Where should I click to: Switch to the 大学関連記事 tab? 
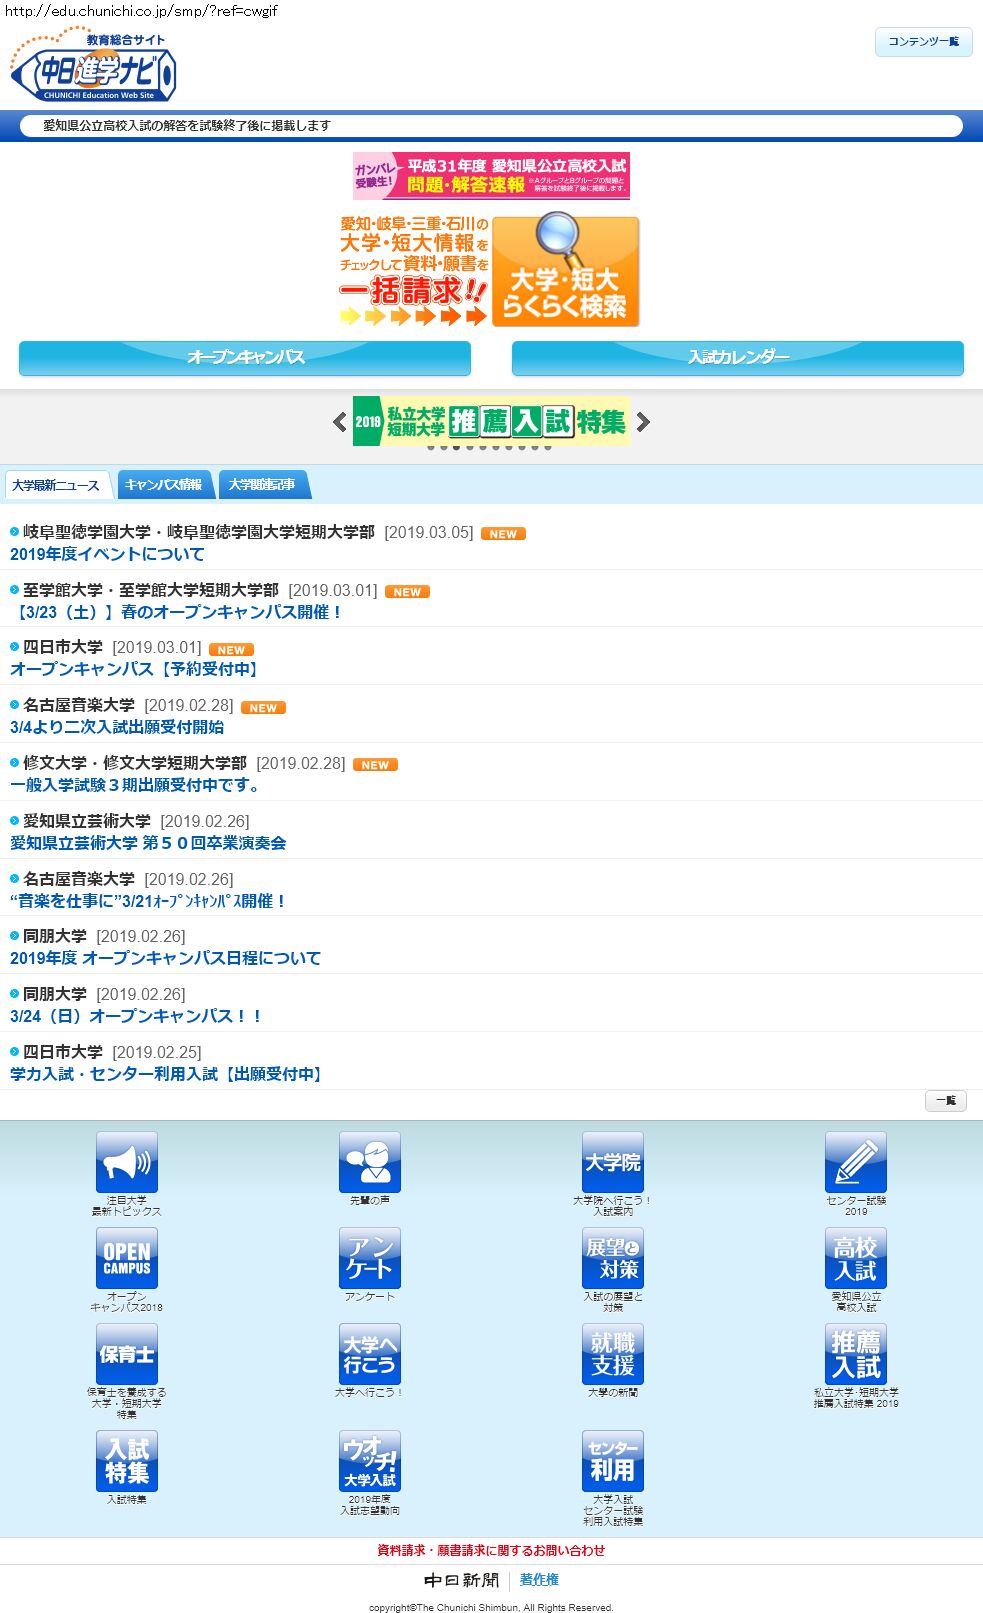[x=262, y=485]
